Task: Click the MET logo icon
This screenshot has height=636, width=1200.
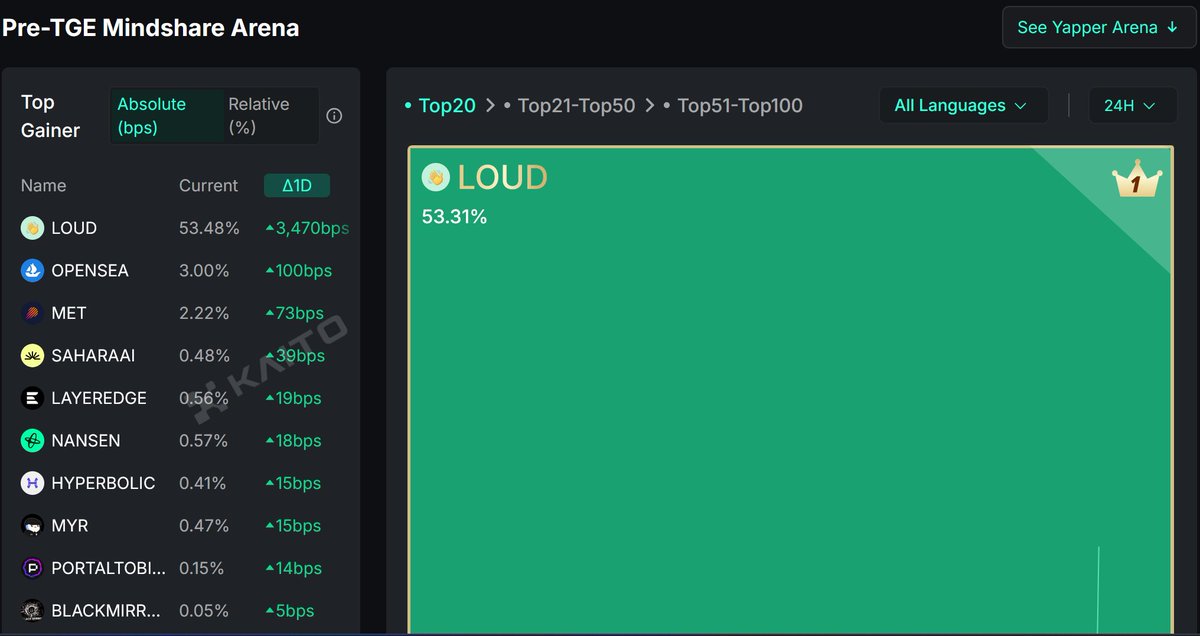Action: [32, 313]
